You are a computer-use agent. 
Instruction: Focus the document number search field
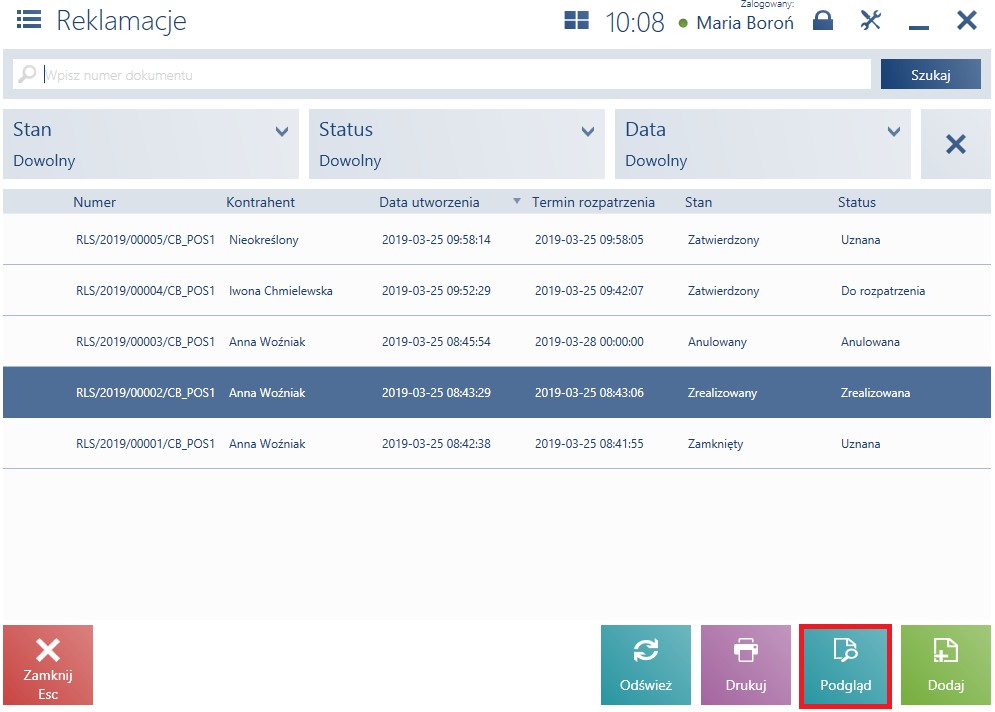pyautogui.click(x=442, y=74)
